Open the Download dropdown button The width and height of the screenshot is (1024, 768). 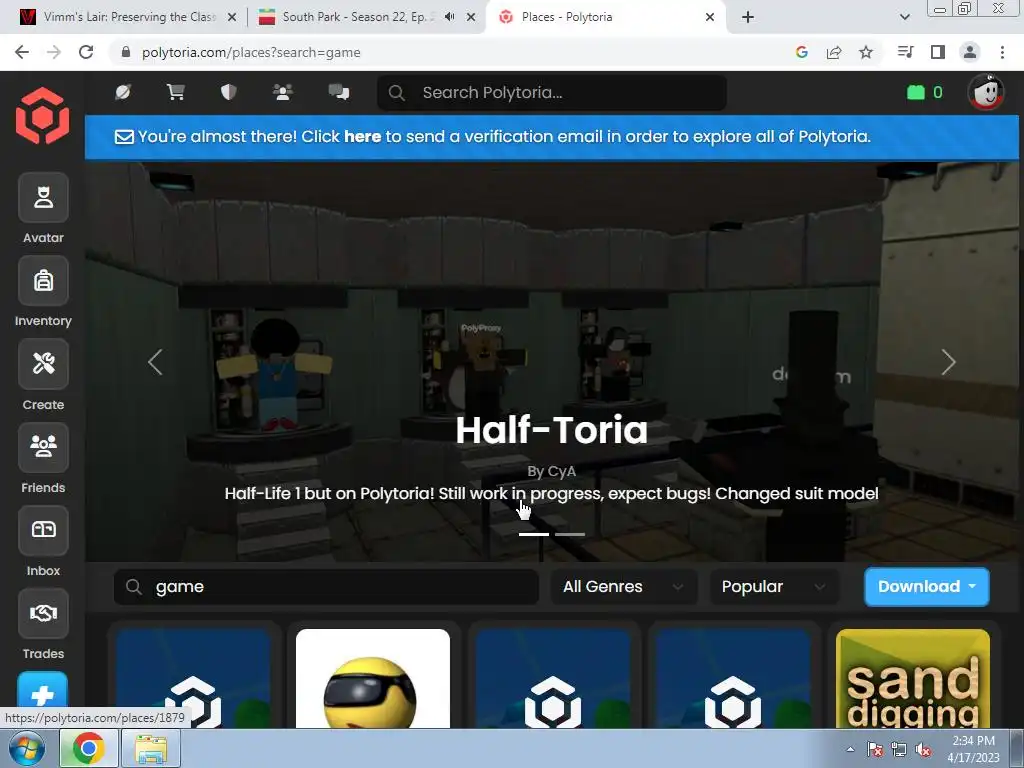click(927, 586)
